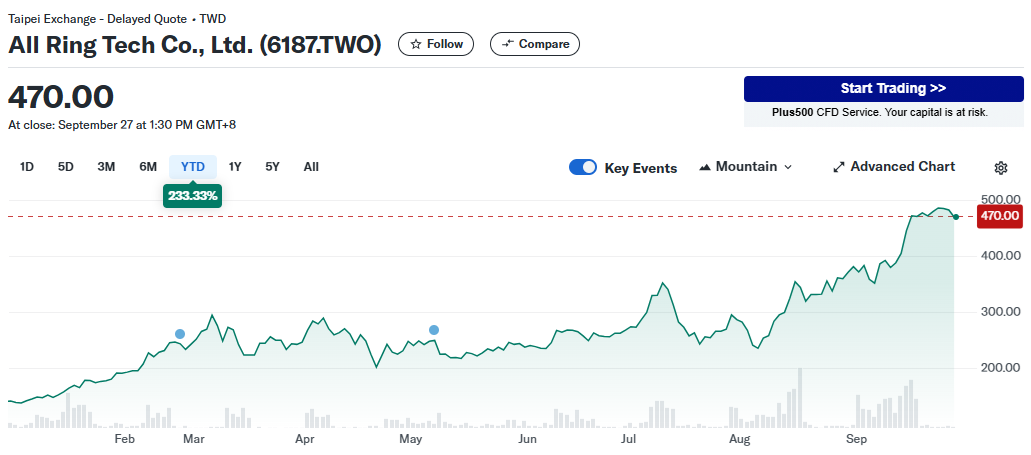This screenshot has height=455, width=1031.
Task: Click the 470.00 price label on axis
Action: 1000,216
